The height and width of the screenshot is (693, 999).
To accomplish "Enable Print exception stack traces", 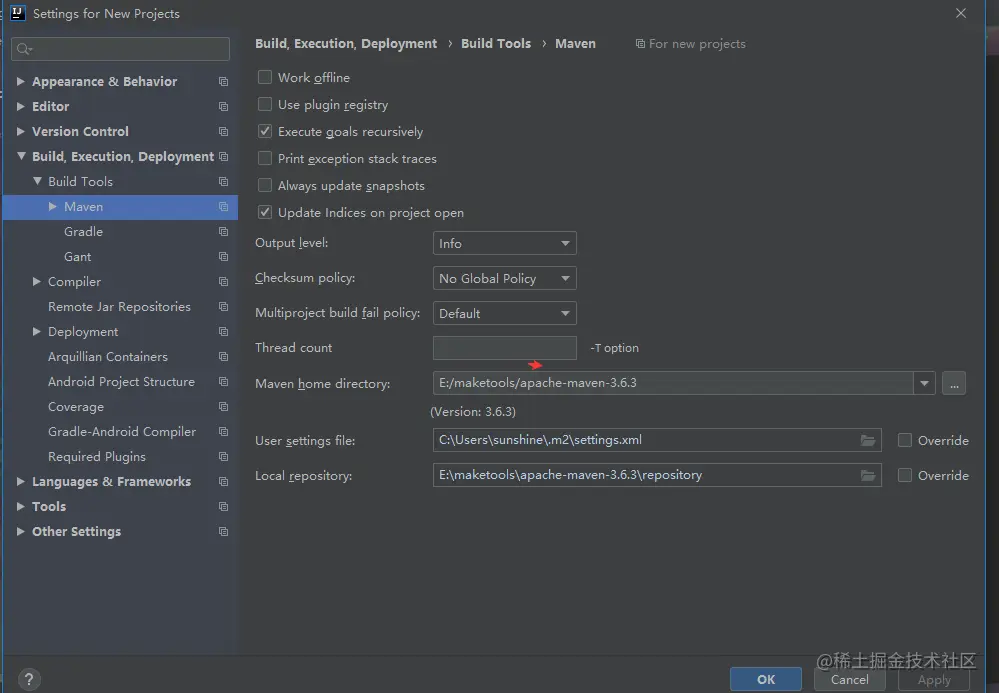I will pyautogui.click(x=264, y=158).
